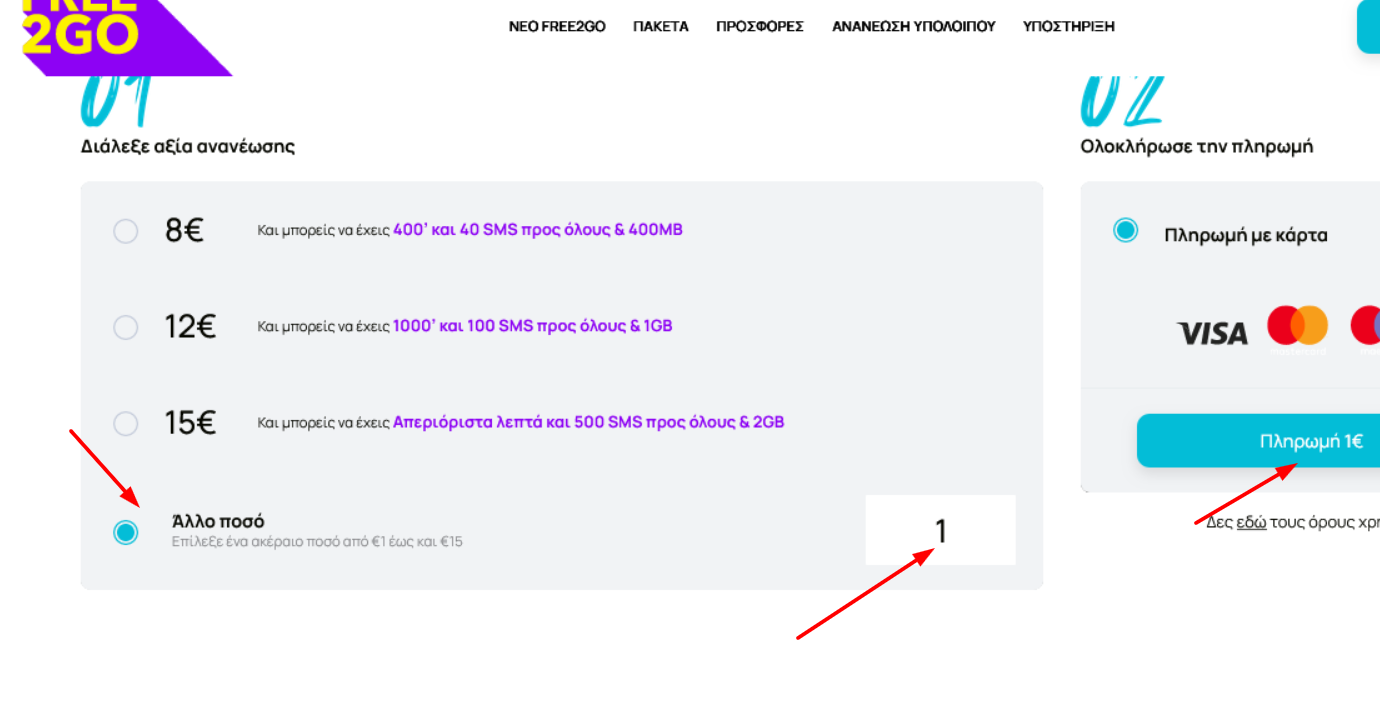Click the Πληρωμή με κάρτα label
1380x728 pixels.
click(x=1246, y=235)
